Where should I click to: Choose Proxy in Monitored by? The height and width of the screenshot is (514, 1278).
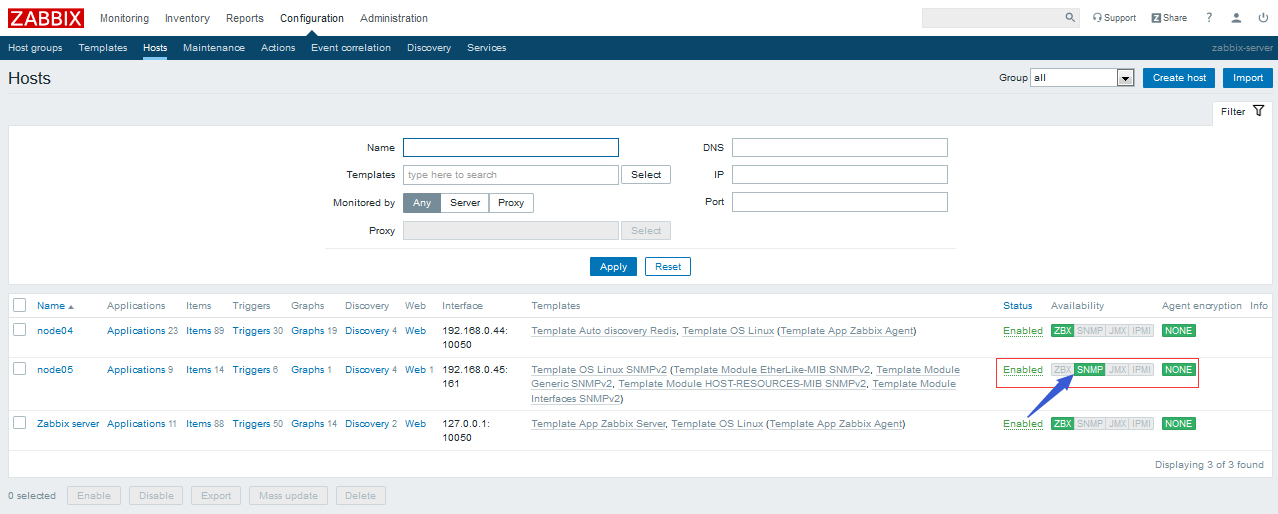pos(511,203)
